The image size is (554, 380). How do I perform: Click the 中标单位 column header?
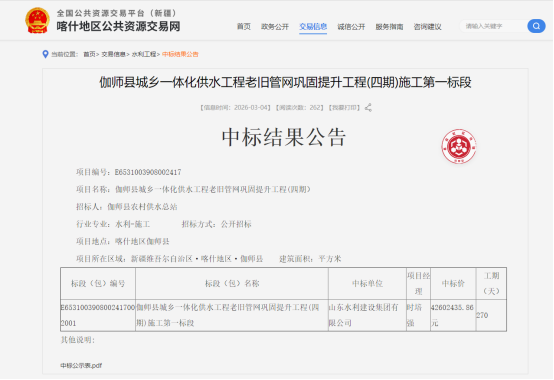click(x=367, y=284)
